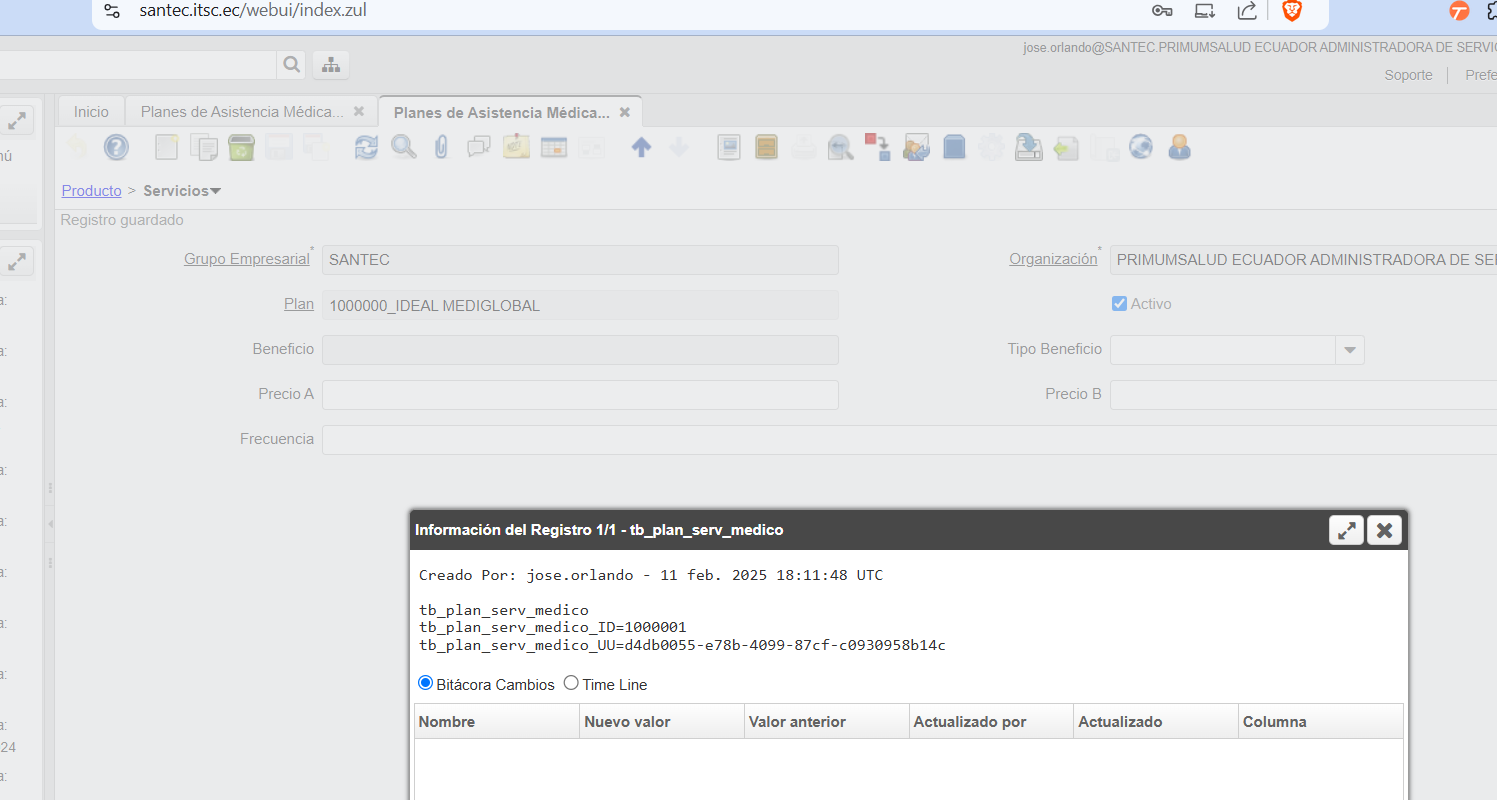The image size is (1497, 800).
Task: Close the active Planes de Asistencia Médica tab
Action: [x=625, y=113]
